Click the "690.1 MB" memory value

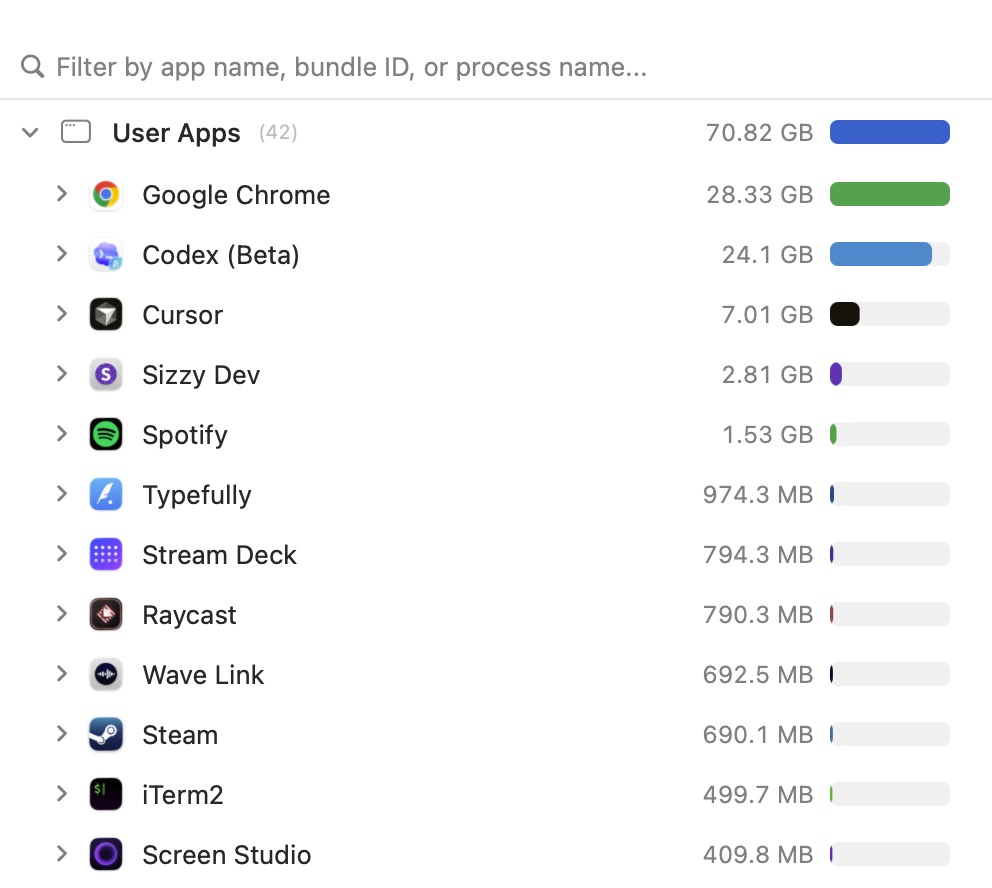[758, 736]
